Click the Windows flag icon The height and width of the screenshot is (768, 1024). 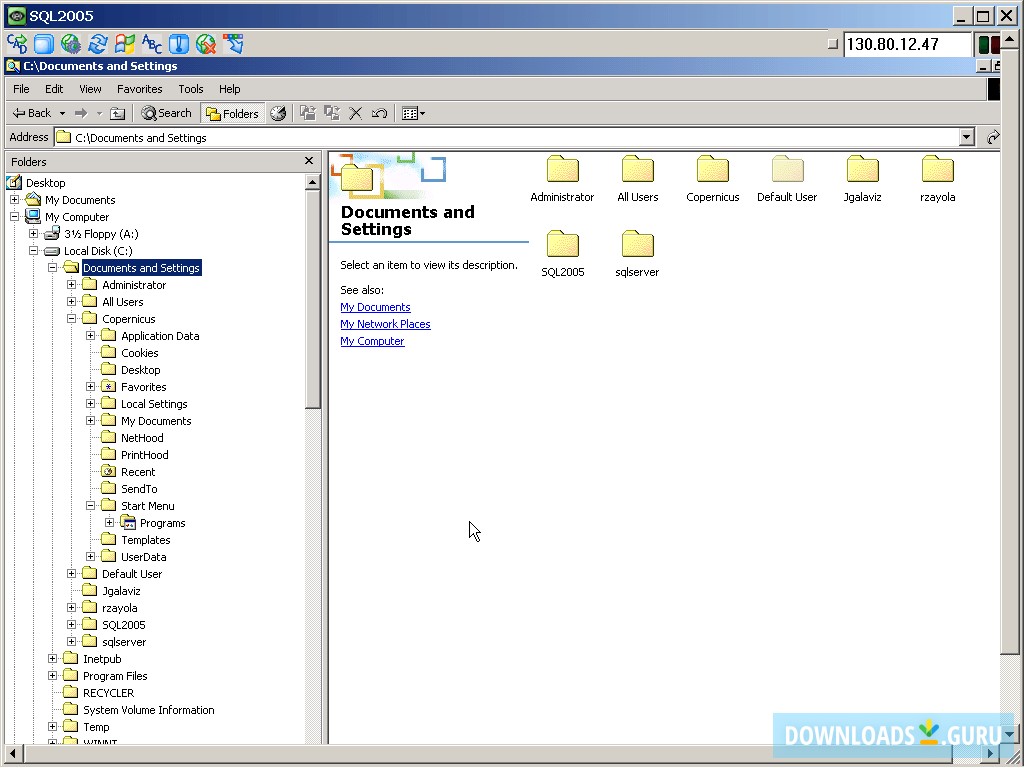click(125, 44)
